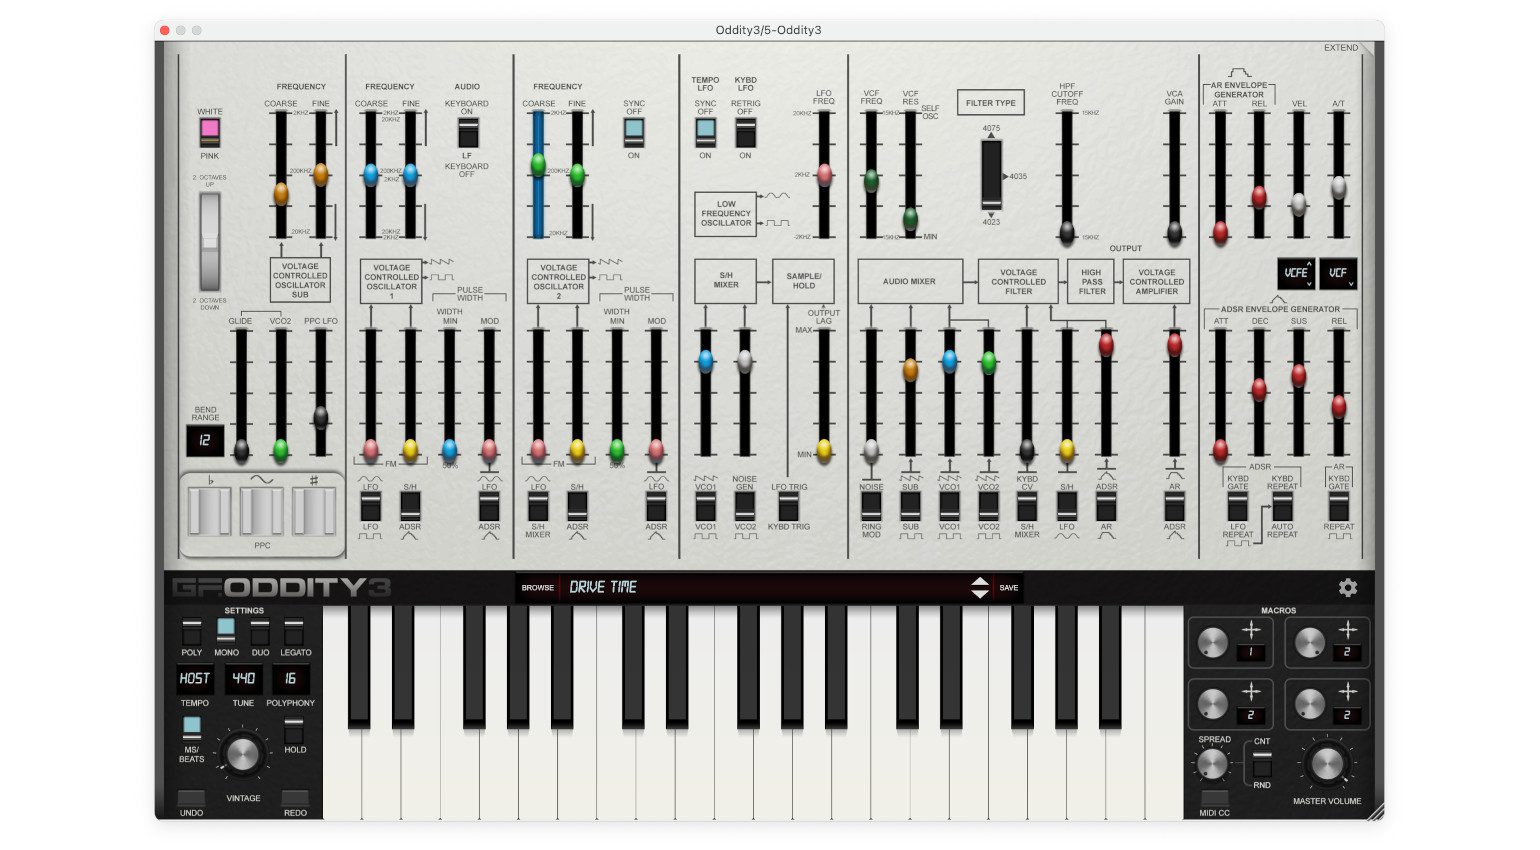
Task: Click the ADSR SUS slider knob
Action: (x=1298, y=375)
